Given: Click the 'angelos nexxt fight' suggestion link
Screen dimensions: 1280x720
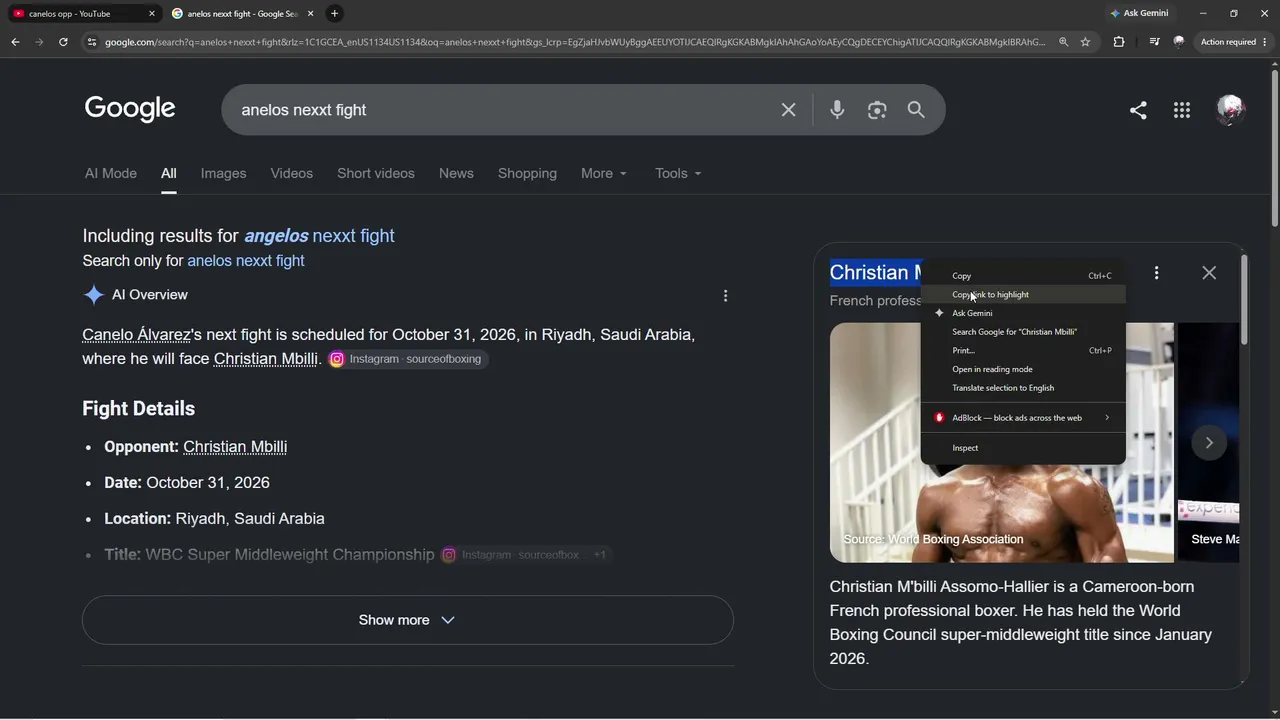Looking at the screenshot, I should click(319, 236).
